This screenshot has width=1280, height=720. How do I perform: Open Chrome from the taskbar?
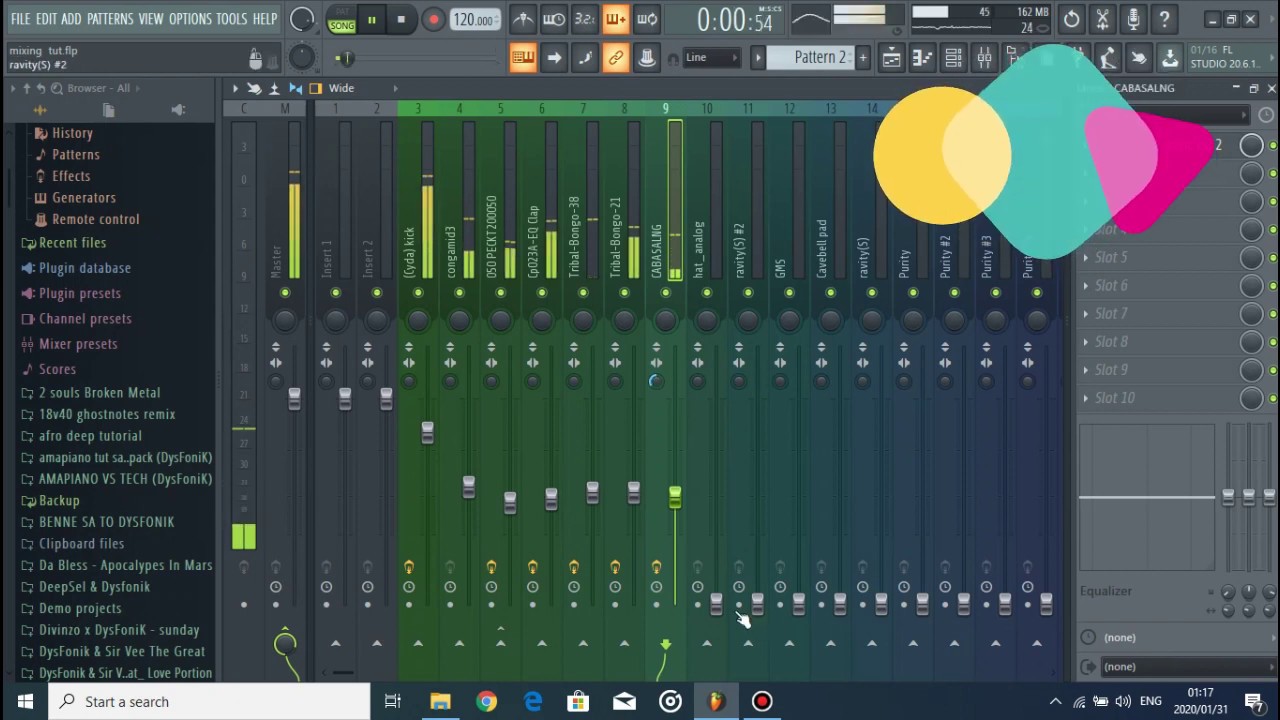[x=486, y=701]
